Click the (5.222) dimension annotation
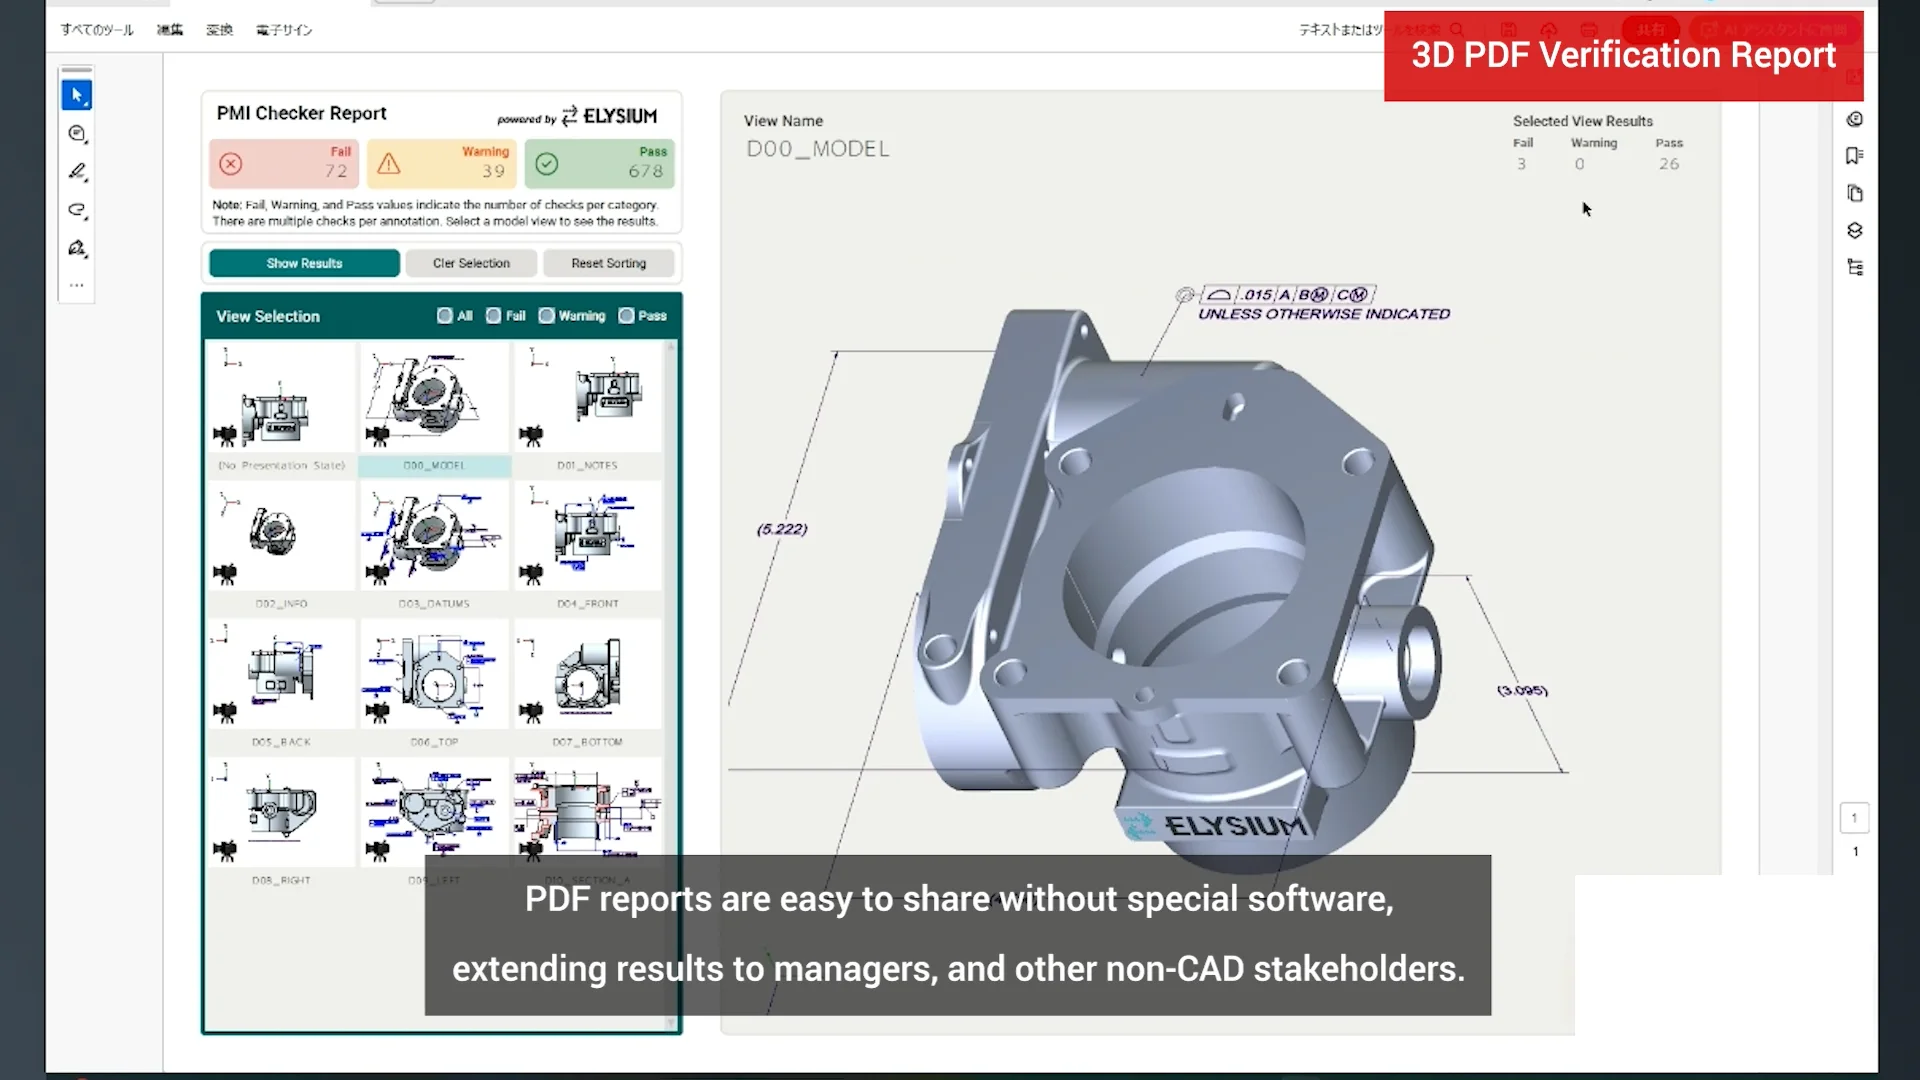The image size is (1920, 1080). 782,529
